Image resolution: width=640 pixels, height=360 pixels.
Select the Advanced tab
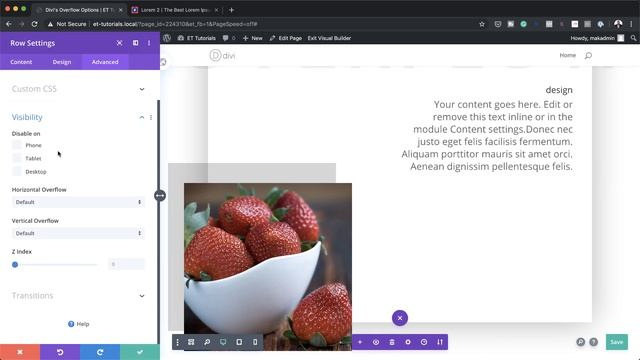pos(105,62)
